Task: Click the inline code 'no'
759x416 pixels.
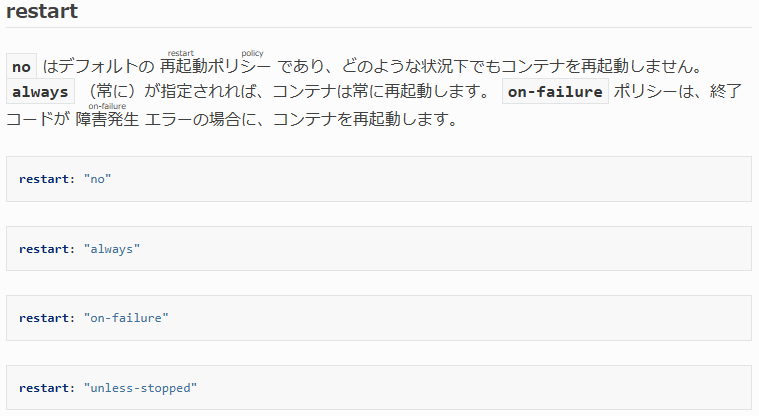Action: [21, 66]
